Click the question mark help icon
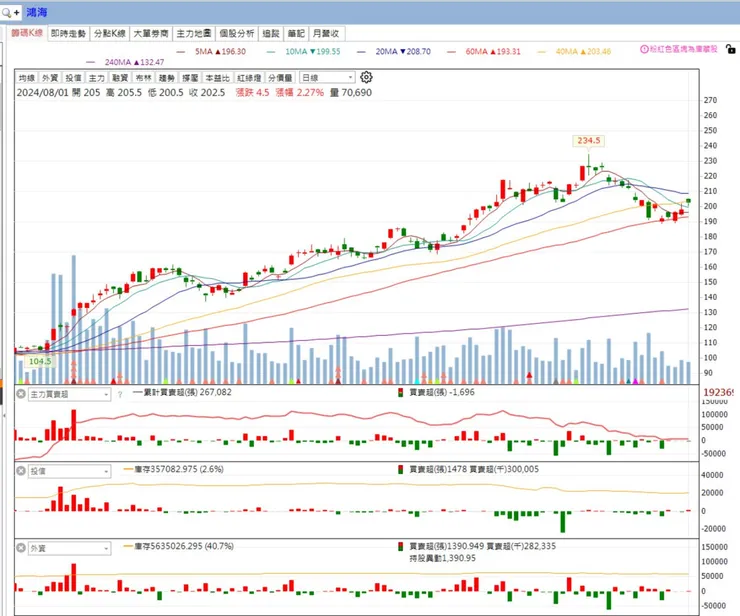Viewport: 740px width, 616px height. point(120,395)
